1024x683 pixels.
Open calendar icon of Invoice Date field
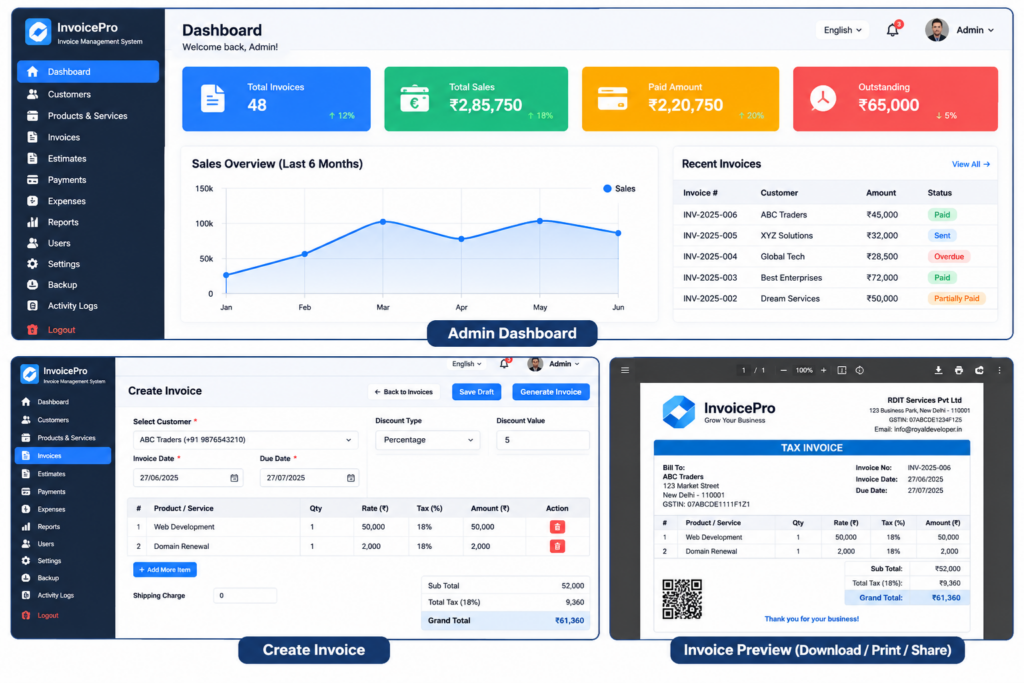coord(234,478)
